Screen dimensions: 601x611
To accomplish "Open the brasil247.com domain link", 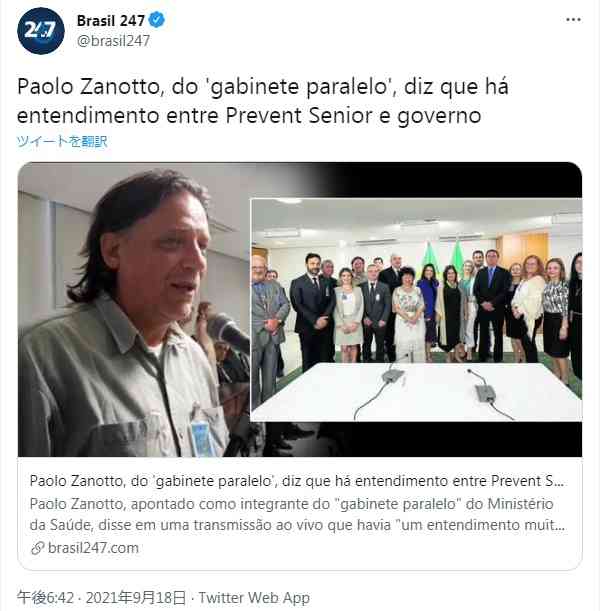I will click(x=93, y=548).
